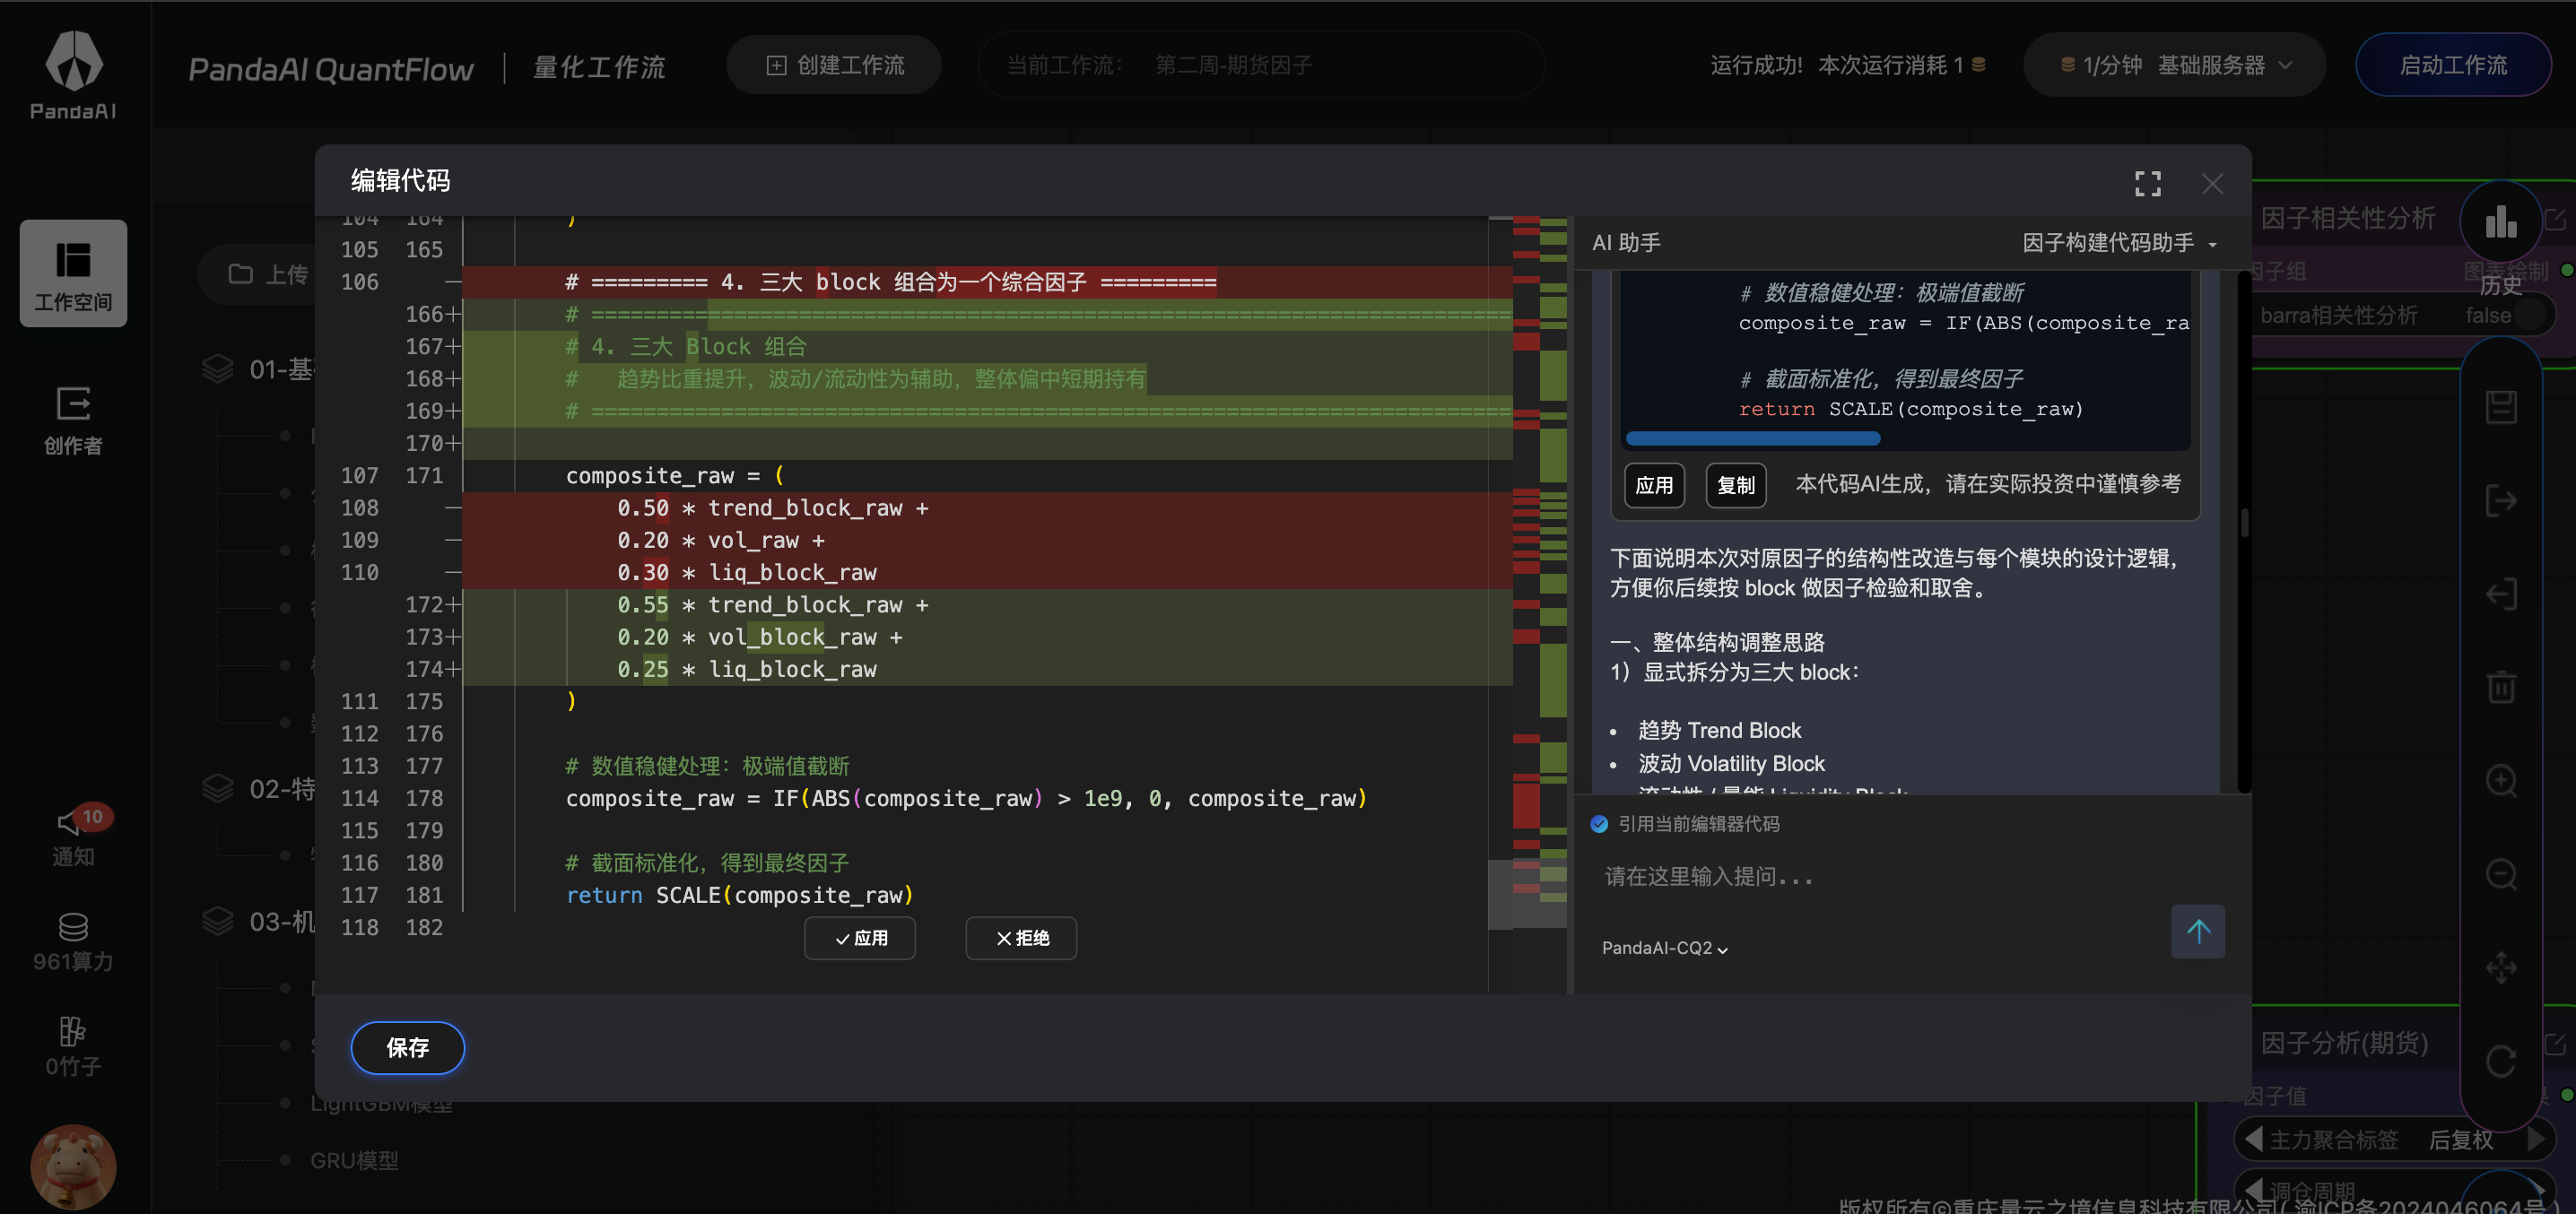Send the AI assistant prompt arrow
Screen dimensions: 2576x1214
[x=2197, y=931]
